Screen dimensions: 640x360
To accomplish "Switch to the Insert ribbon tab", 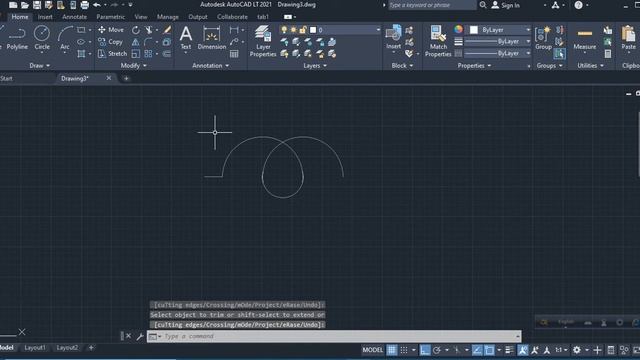I will coord(45,17).
